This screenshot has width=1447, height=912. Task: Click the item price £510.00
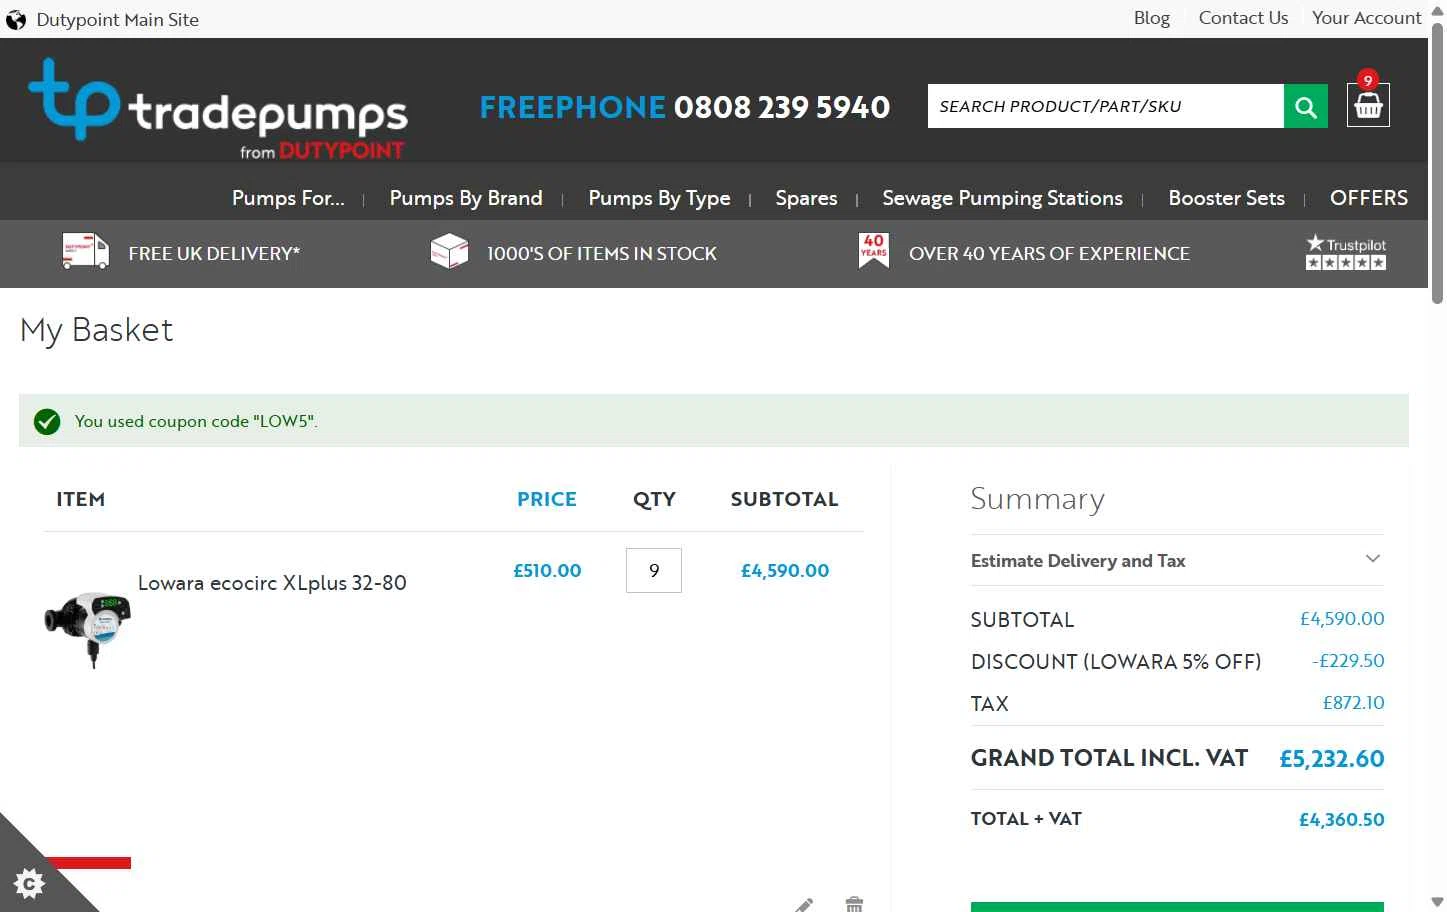547,571
